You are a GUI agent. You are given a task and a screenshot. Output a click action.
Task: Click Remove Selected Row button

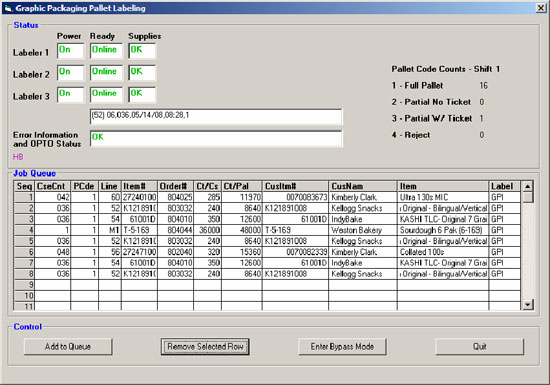[x=205, y=346]
